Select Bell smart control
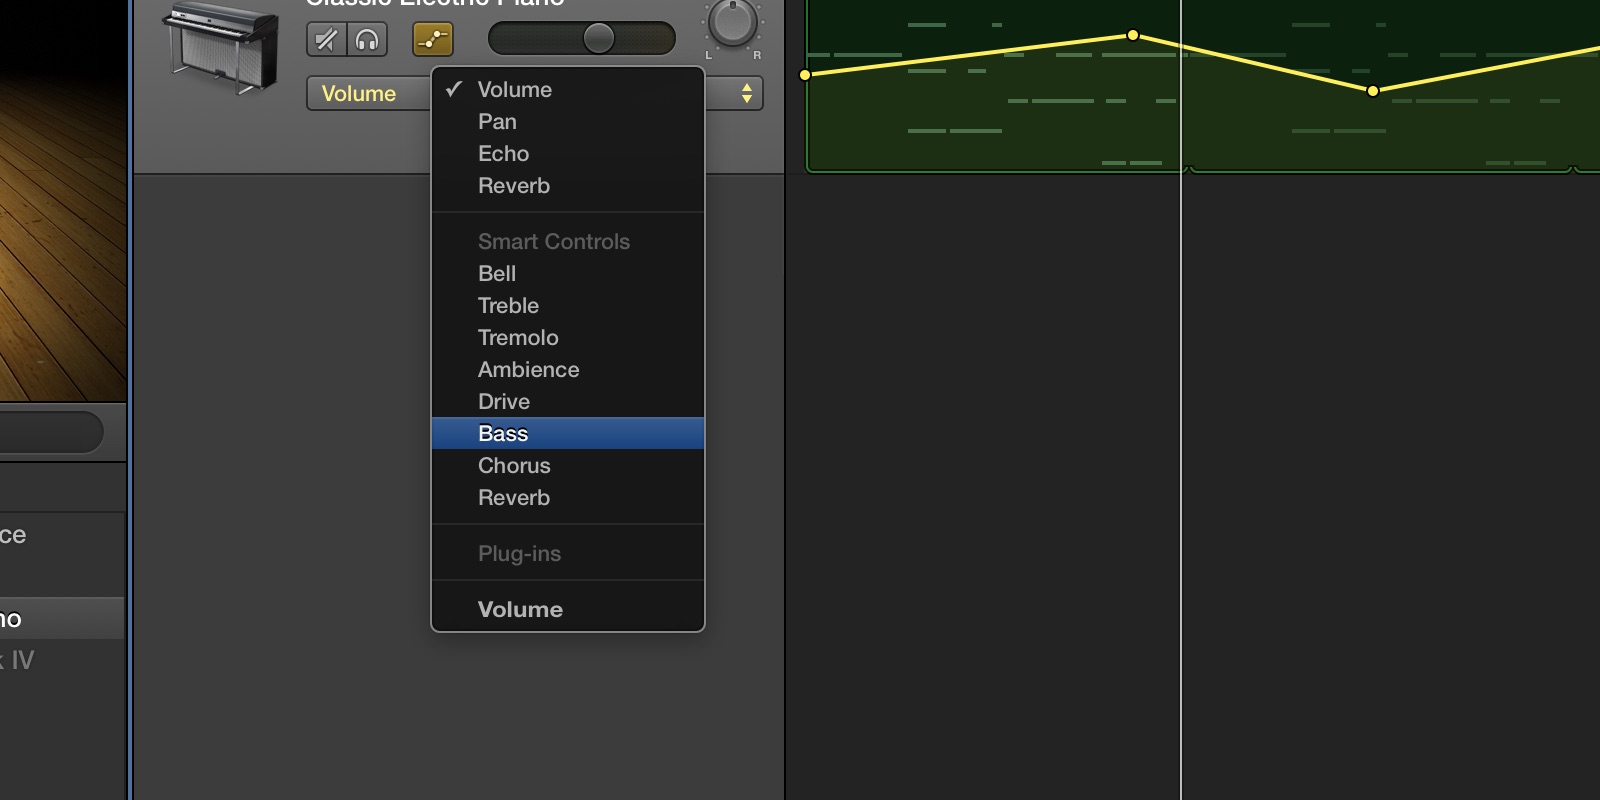The height and width of the screenshot is (800, 1600). coord(568,273)
